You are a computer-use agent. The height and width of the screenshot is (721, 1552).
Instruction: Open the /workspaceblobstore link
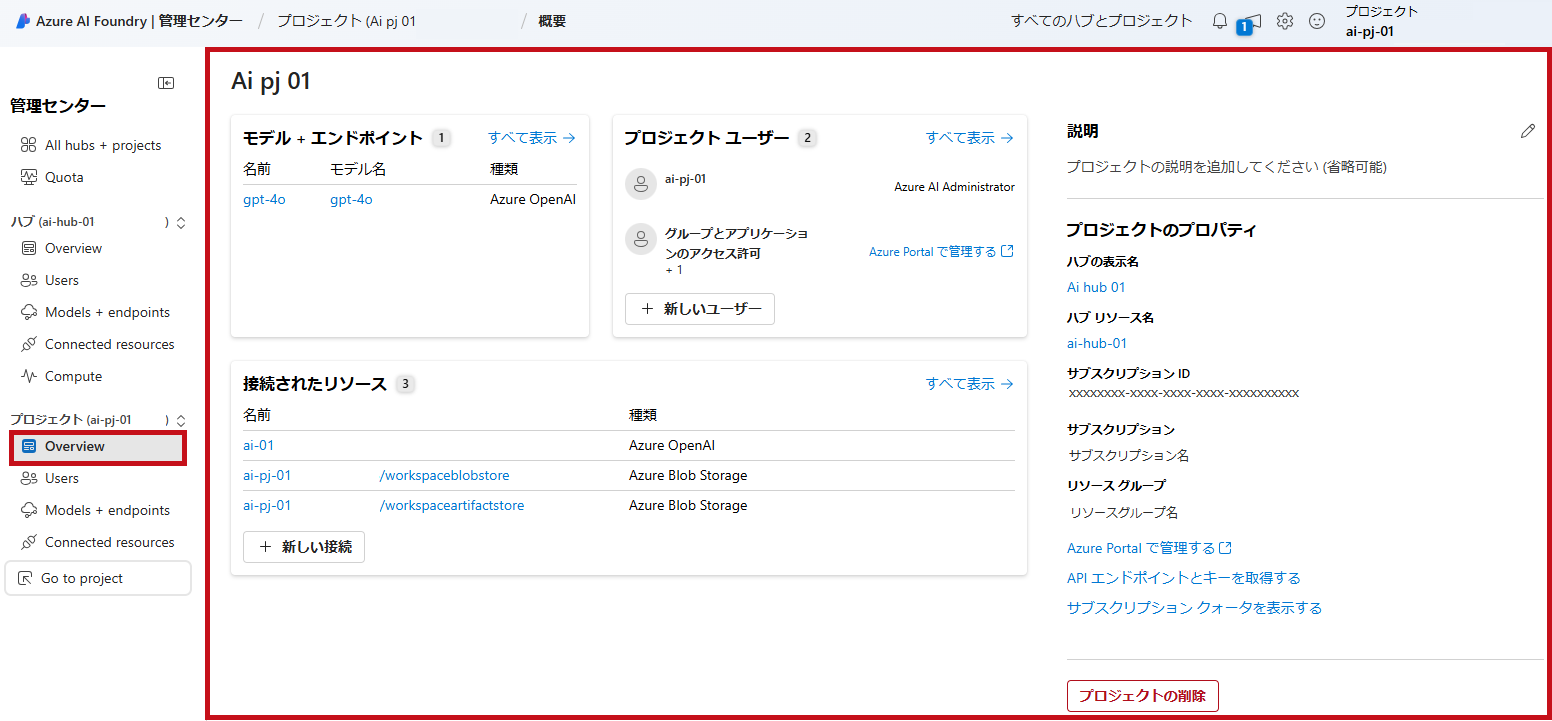(445, 475)
